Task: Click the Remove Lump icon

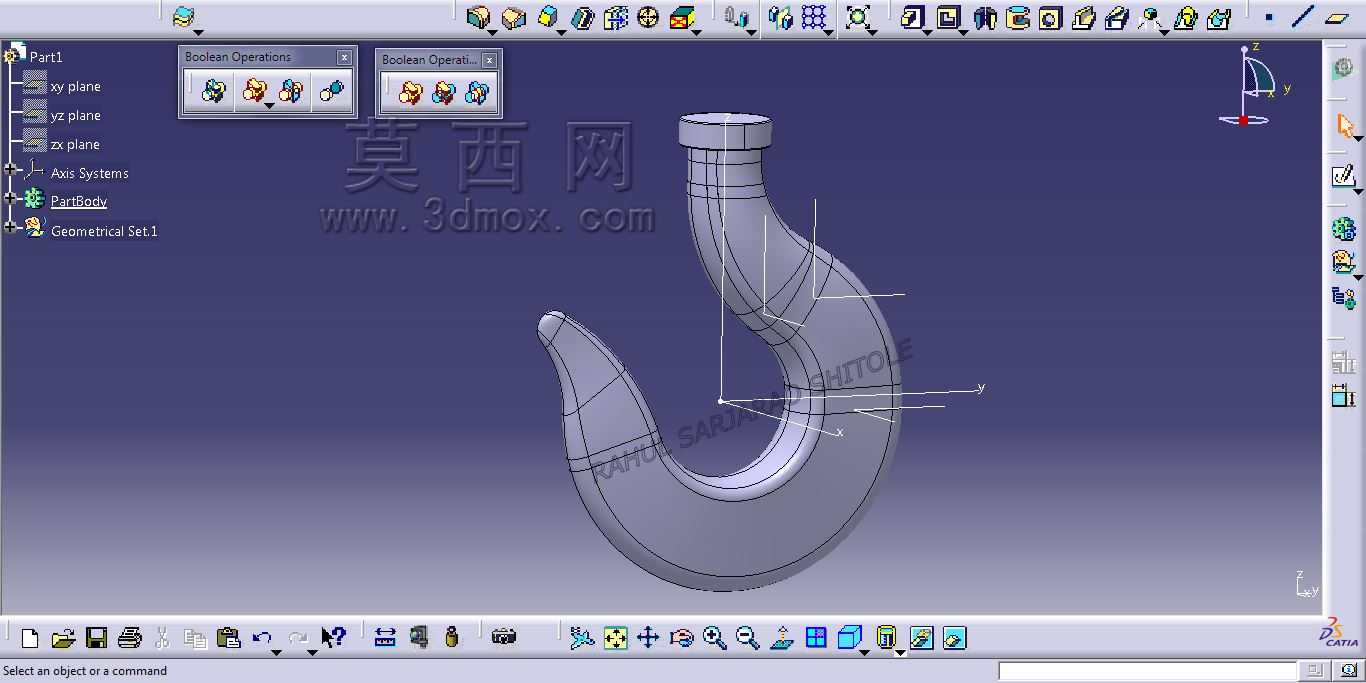Action: [x=330, y=92]
